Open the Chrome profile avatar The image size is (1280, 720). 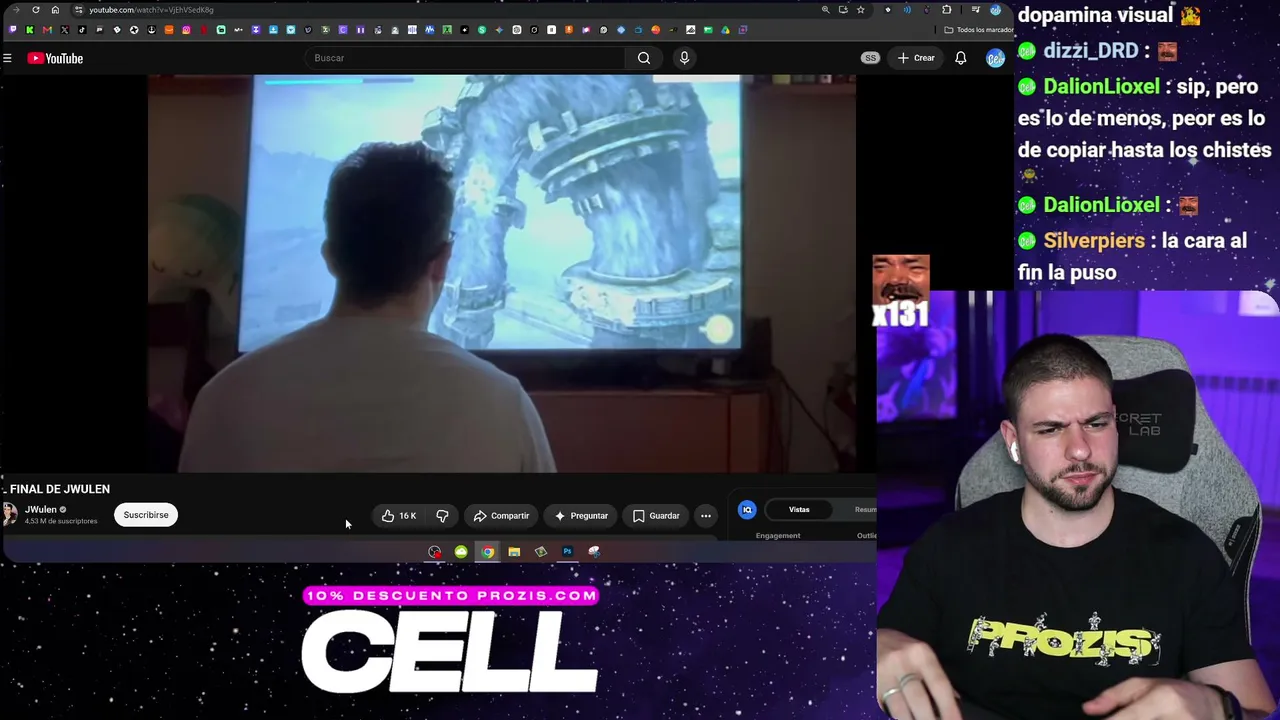point(995,10)
